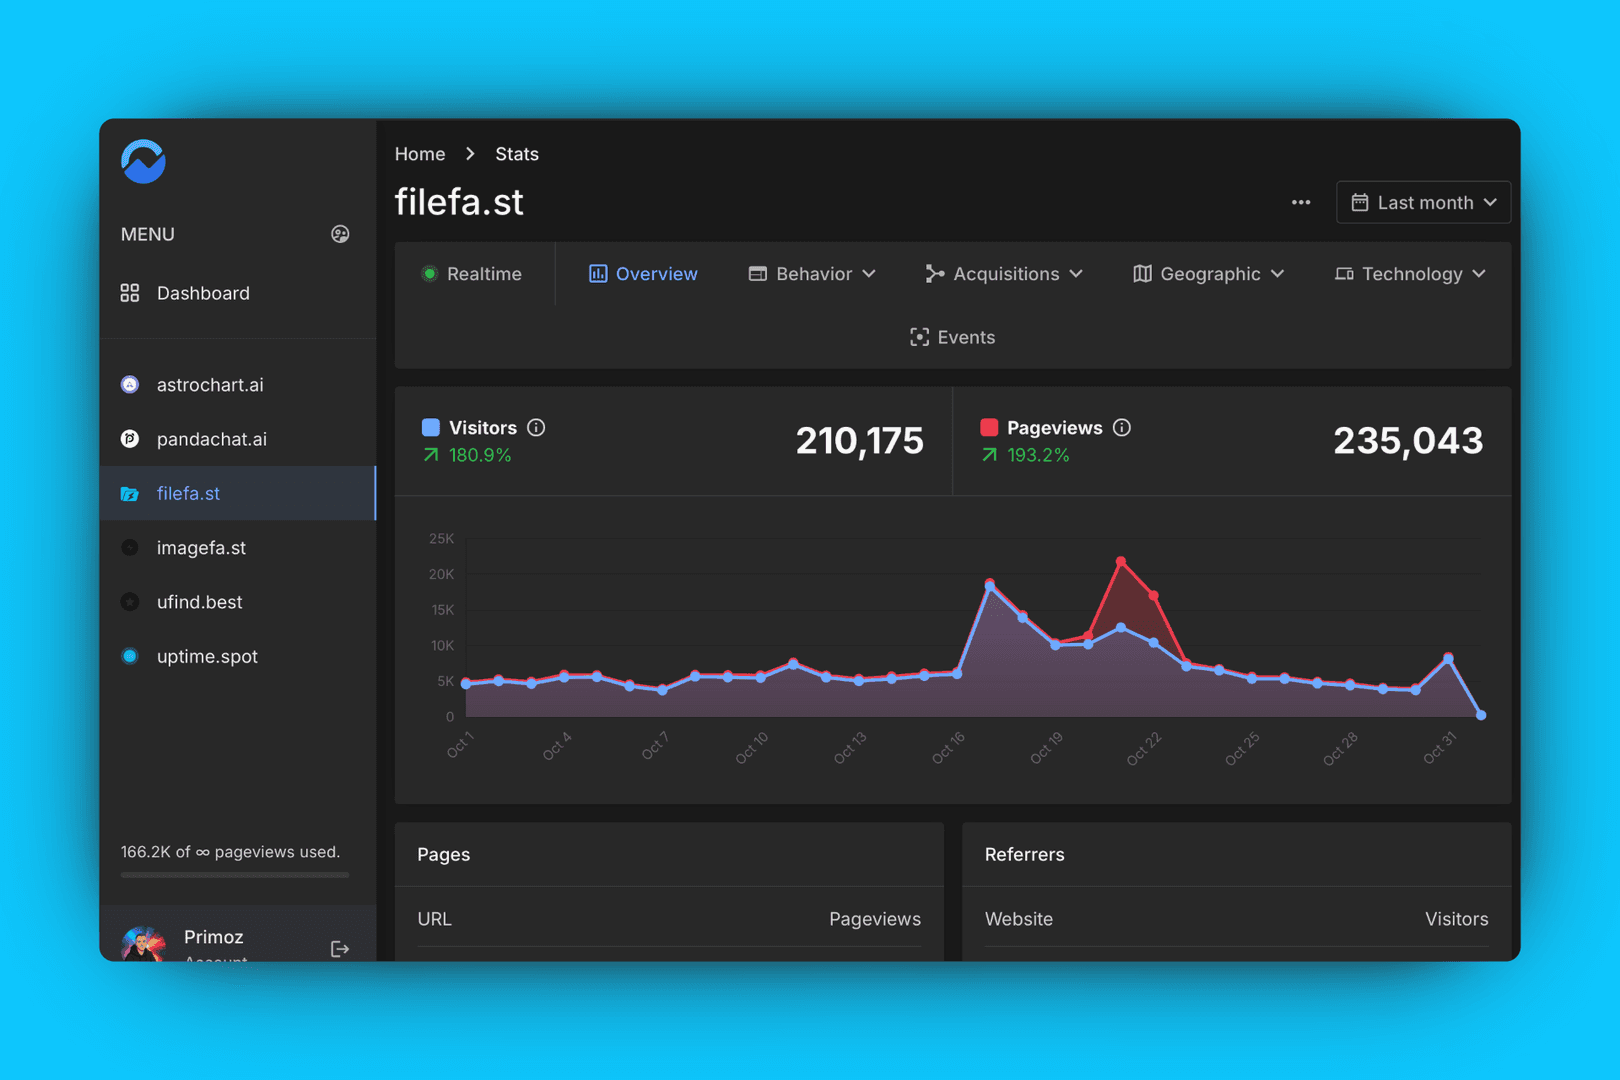Open the Last month date range selector
Viewport: 1620px width, 1080px height.
click(1423, 202)
